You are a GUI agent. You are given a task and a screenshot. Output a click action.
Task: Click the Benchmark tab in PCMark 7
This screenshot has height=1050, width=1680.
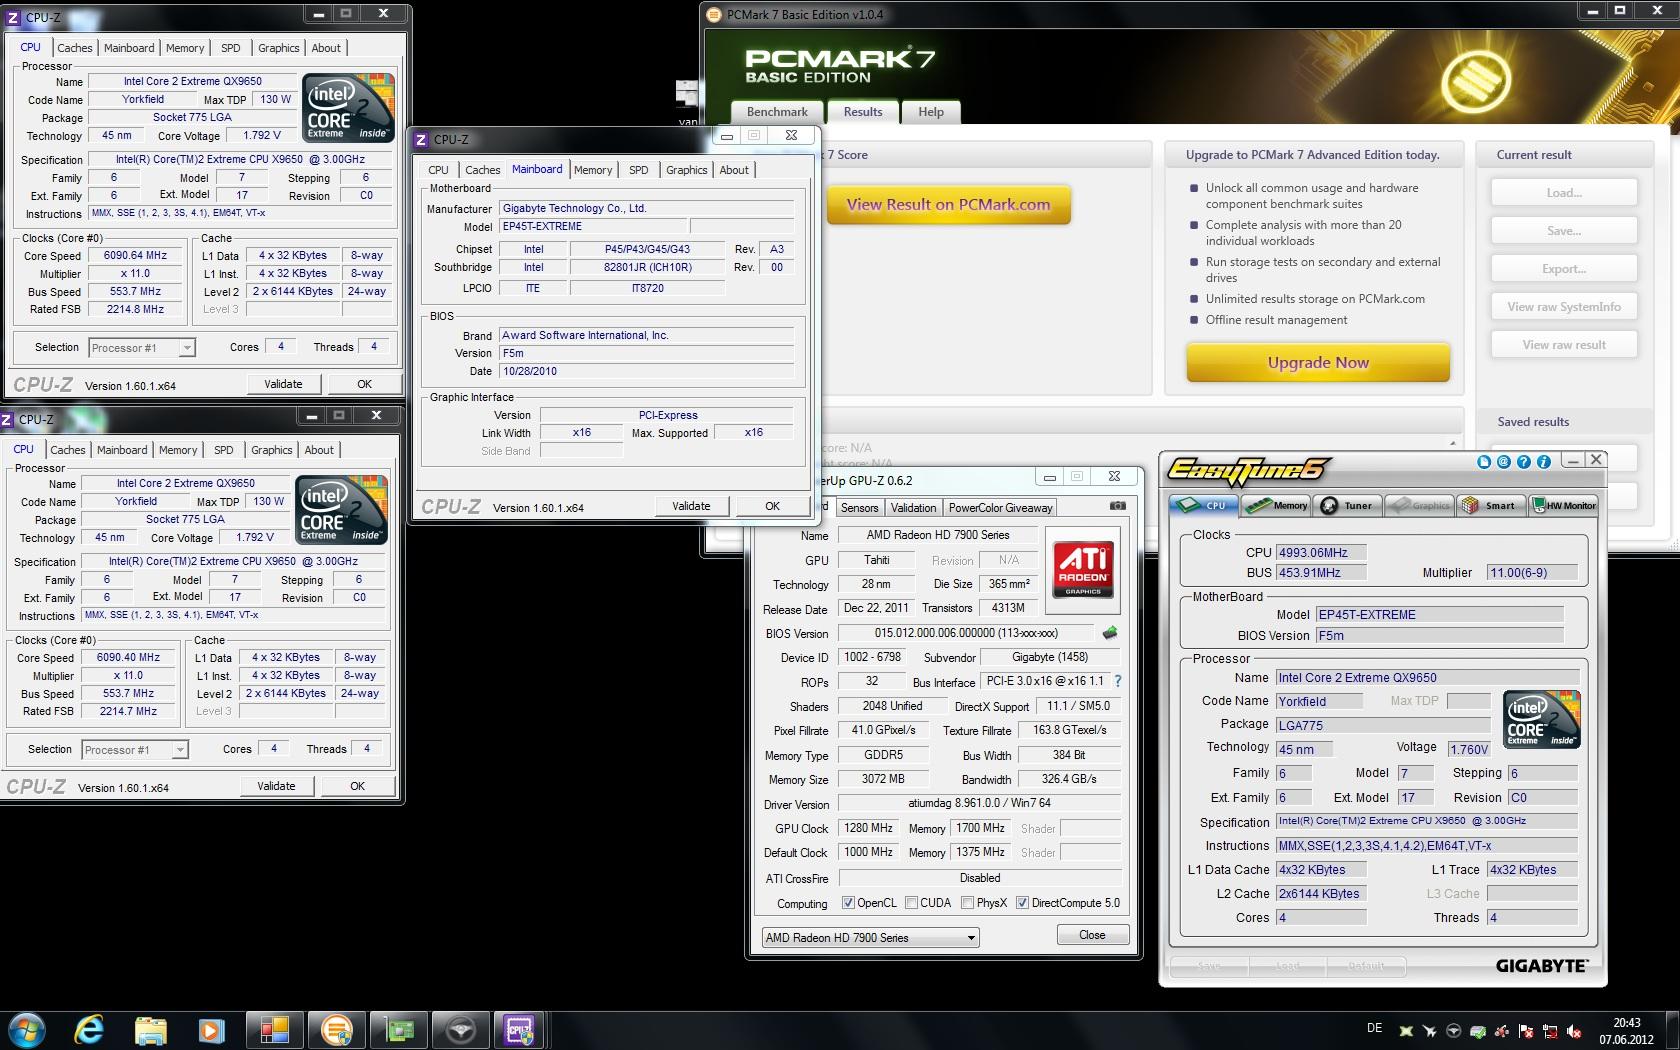(777, 112)
